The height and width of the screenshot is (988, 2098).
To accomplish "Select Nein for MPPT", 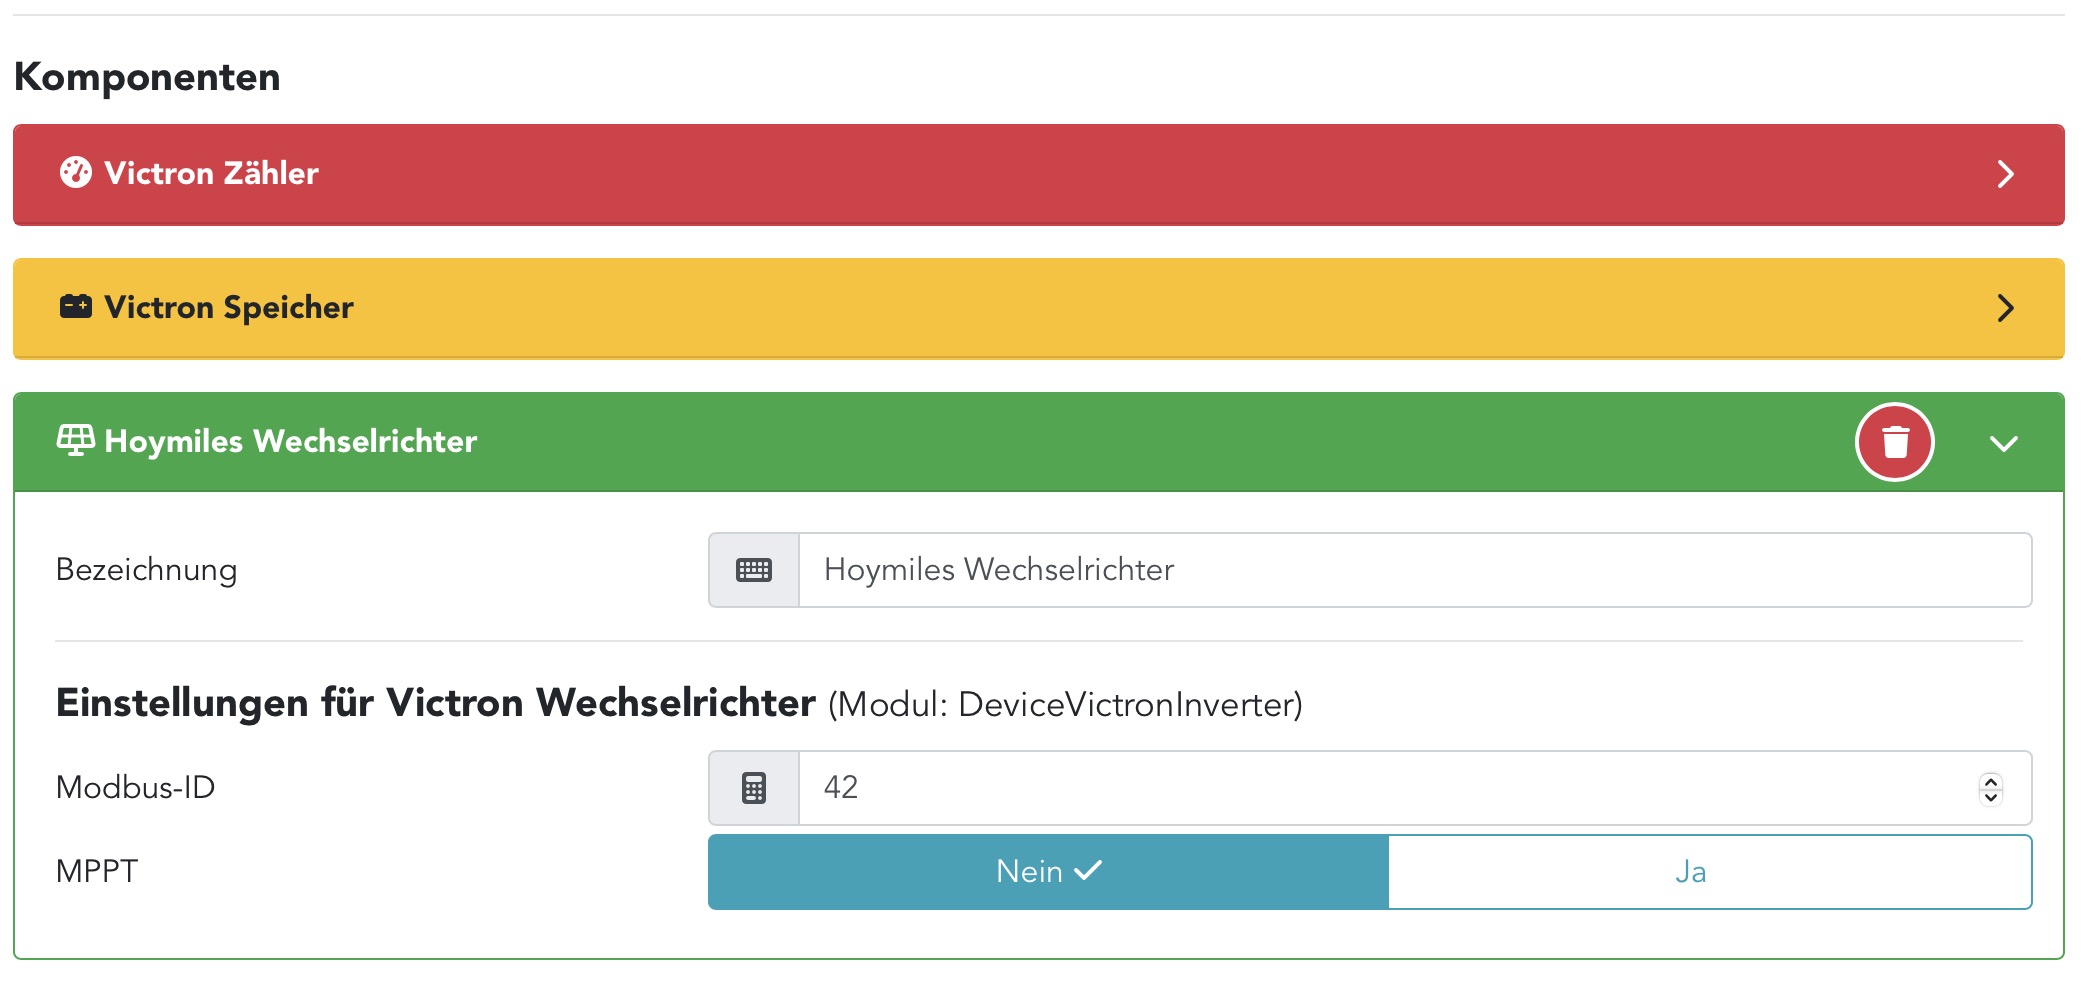I will coord(1048,872).
